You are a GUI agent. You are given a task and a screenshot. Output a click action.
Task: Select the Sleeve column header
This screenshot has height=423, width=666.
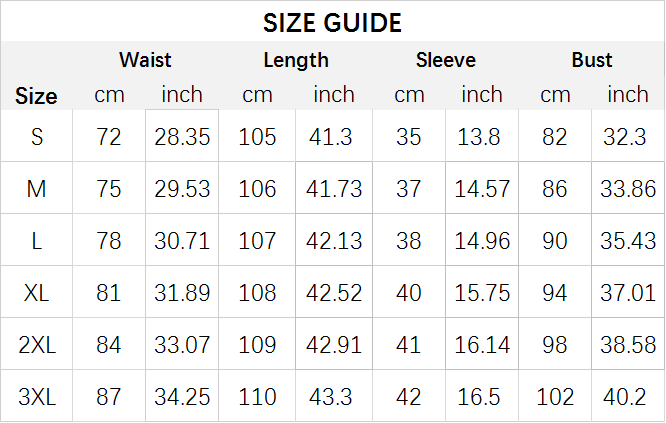[x=446, y=60]
